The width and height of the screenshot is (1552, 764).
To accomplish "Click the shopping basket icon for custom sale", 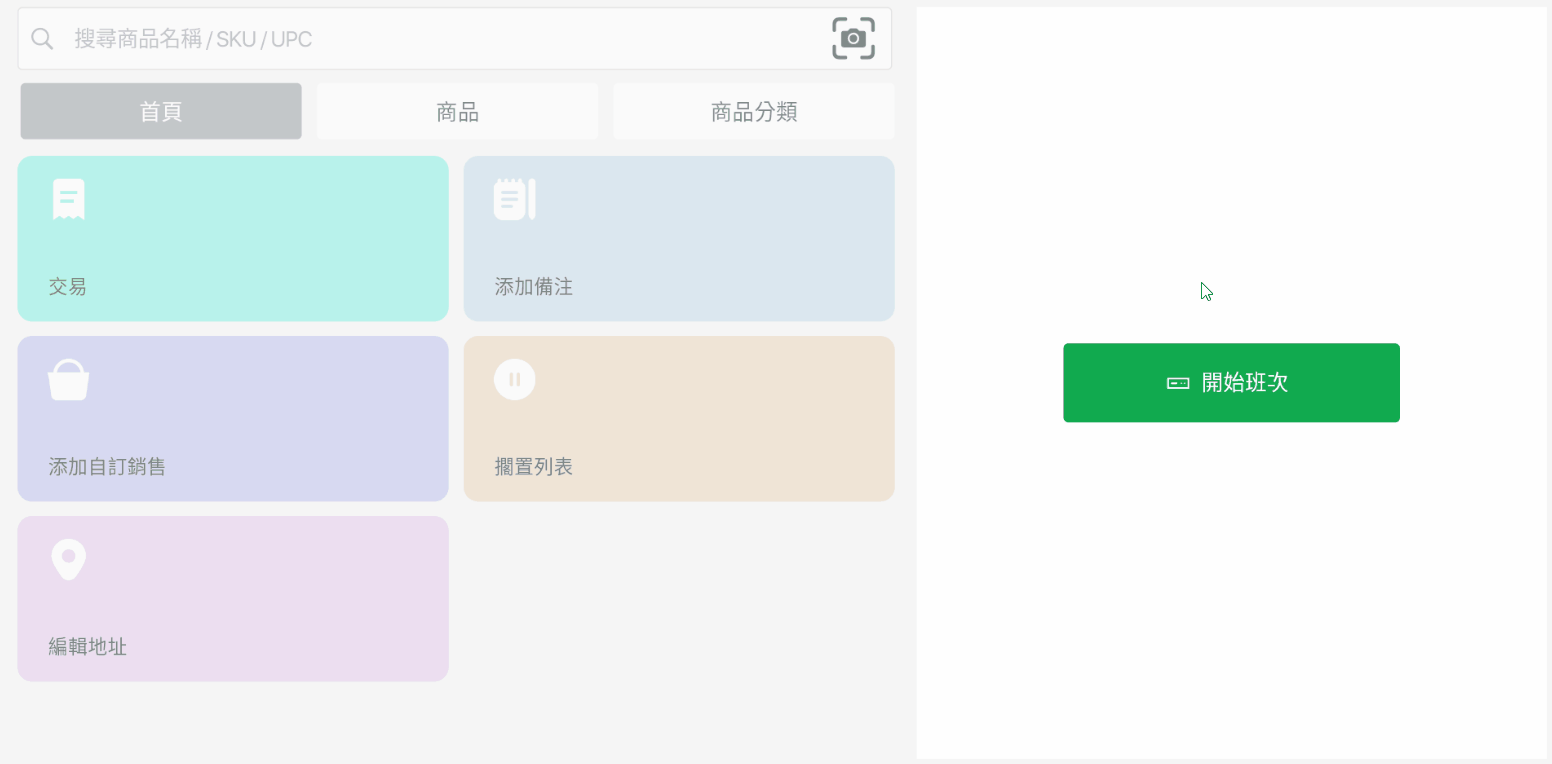I will click(x=68, y=380).
